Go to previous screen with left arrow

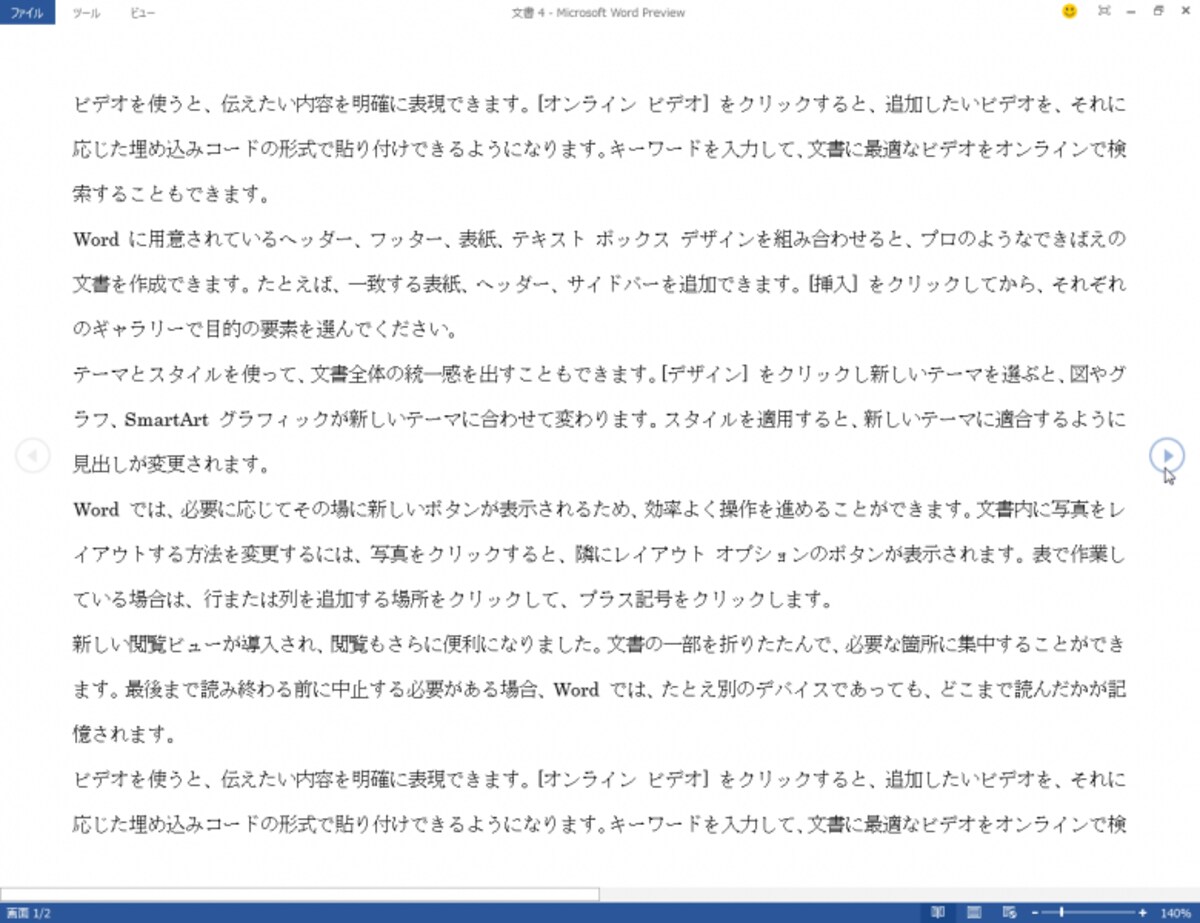33,456
